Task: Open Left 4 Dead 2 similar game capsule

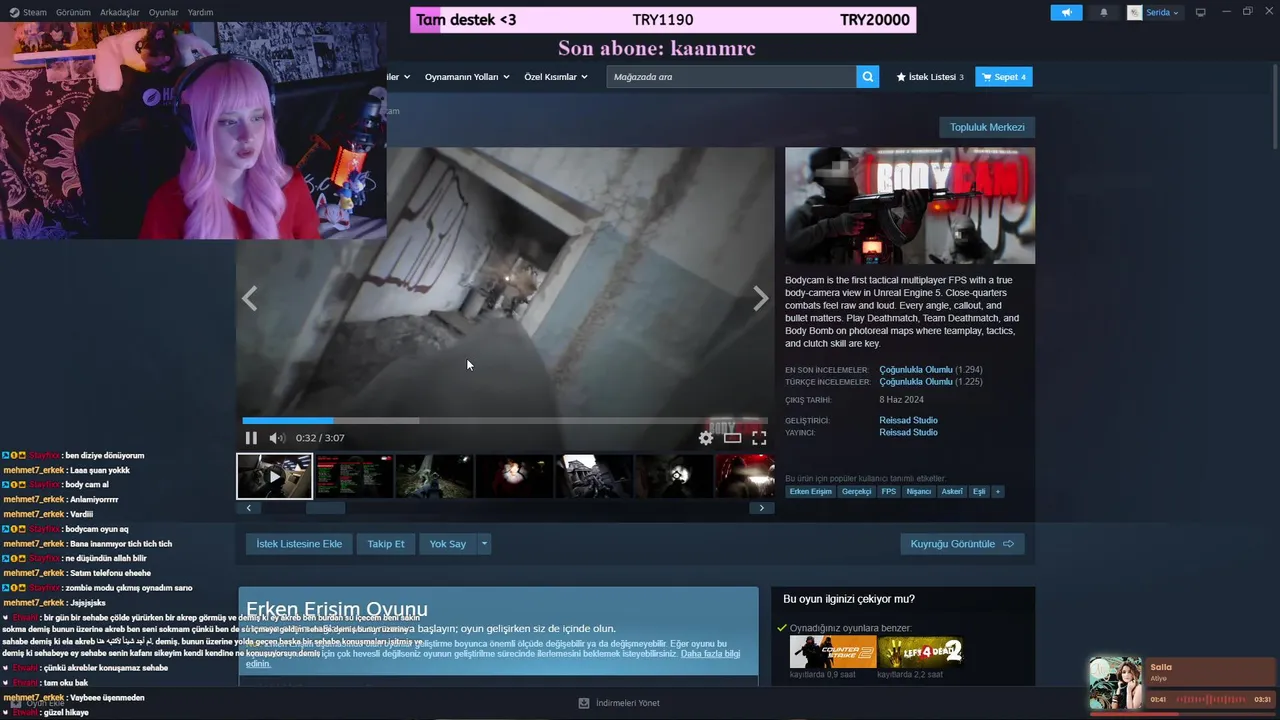Action: click(x=920, y=652)
